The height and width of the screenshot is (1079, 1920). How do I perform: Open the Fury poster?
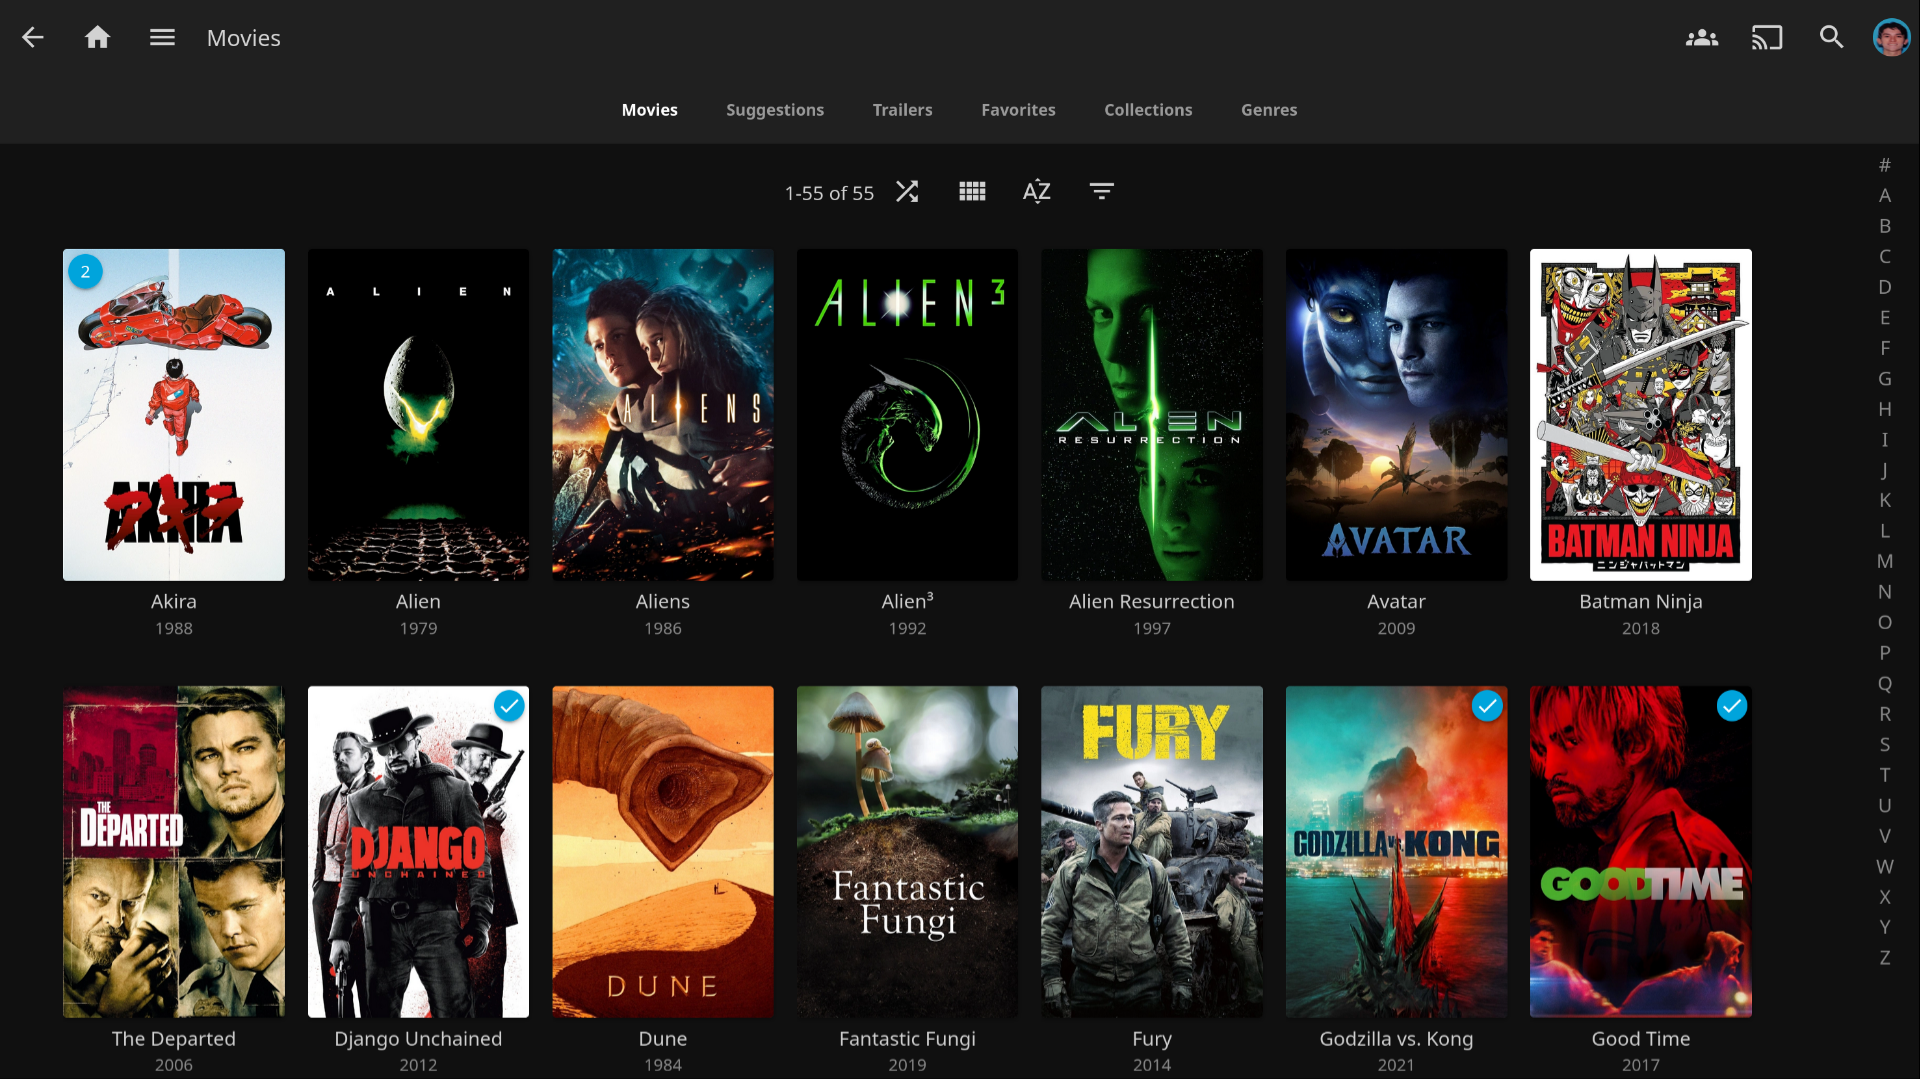pos(1152,852)
